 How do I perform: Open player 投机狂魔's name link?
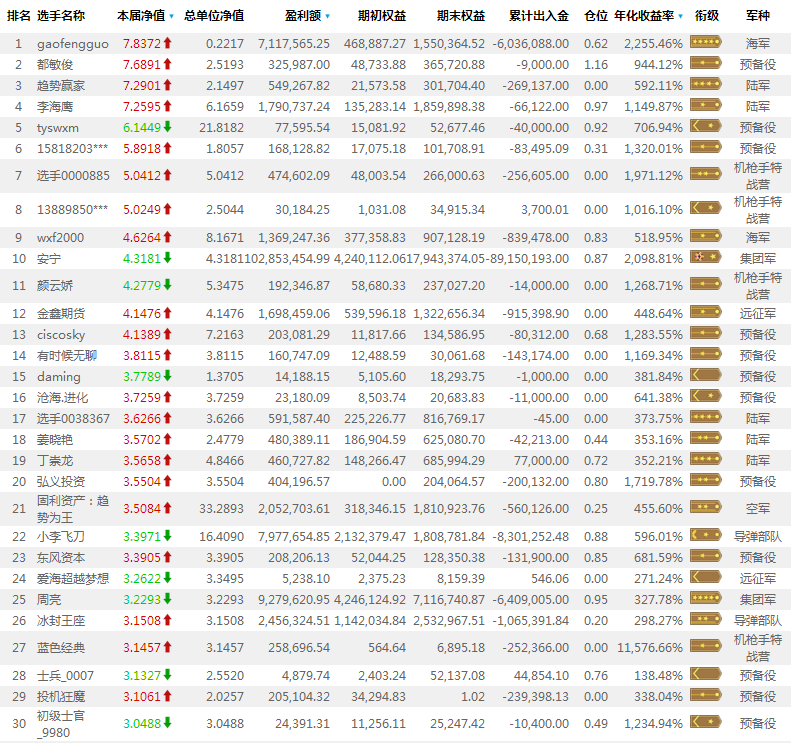[x=61, y=697]
